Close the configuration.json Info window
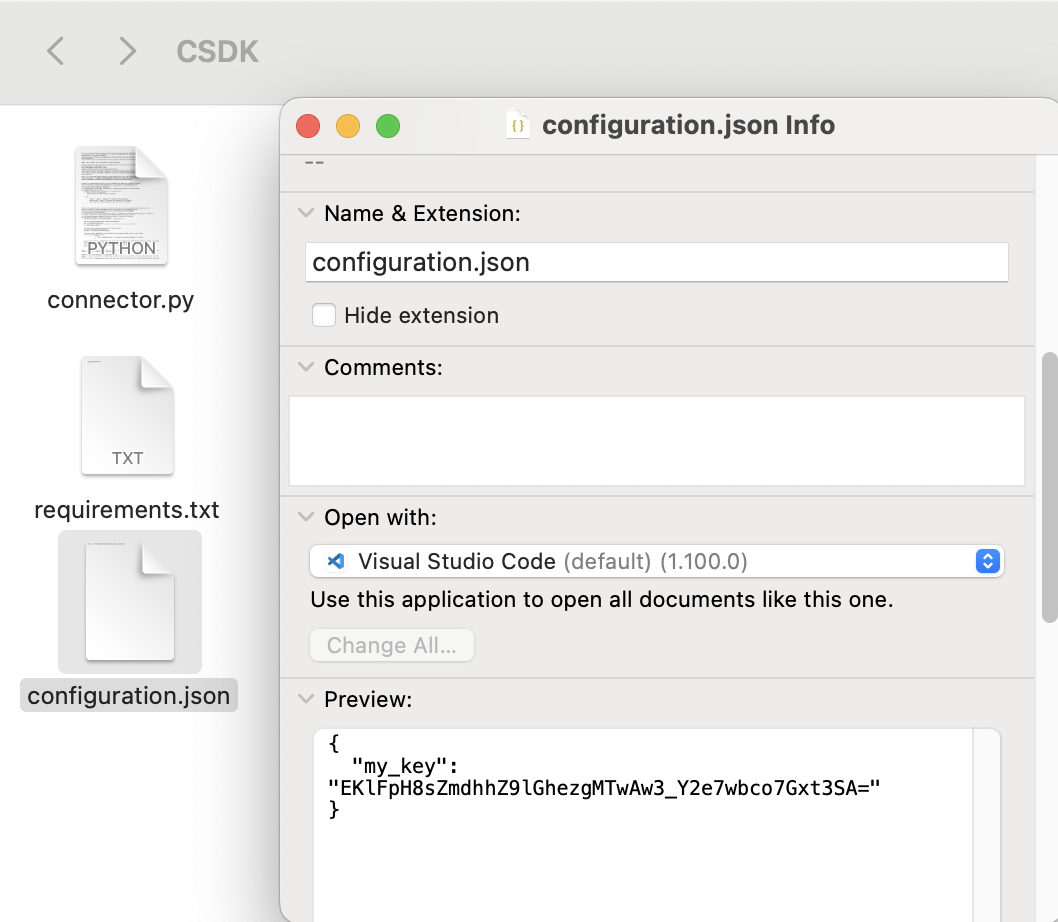This screenshot has height=922, width=1058. point(308,126)
